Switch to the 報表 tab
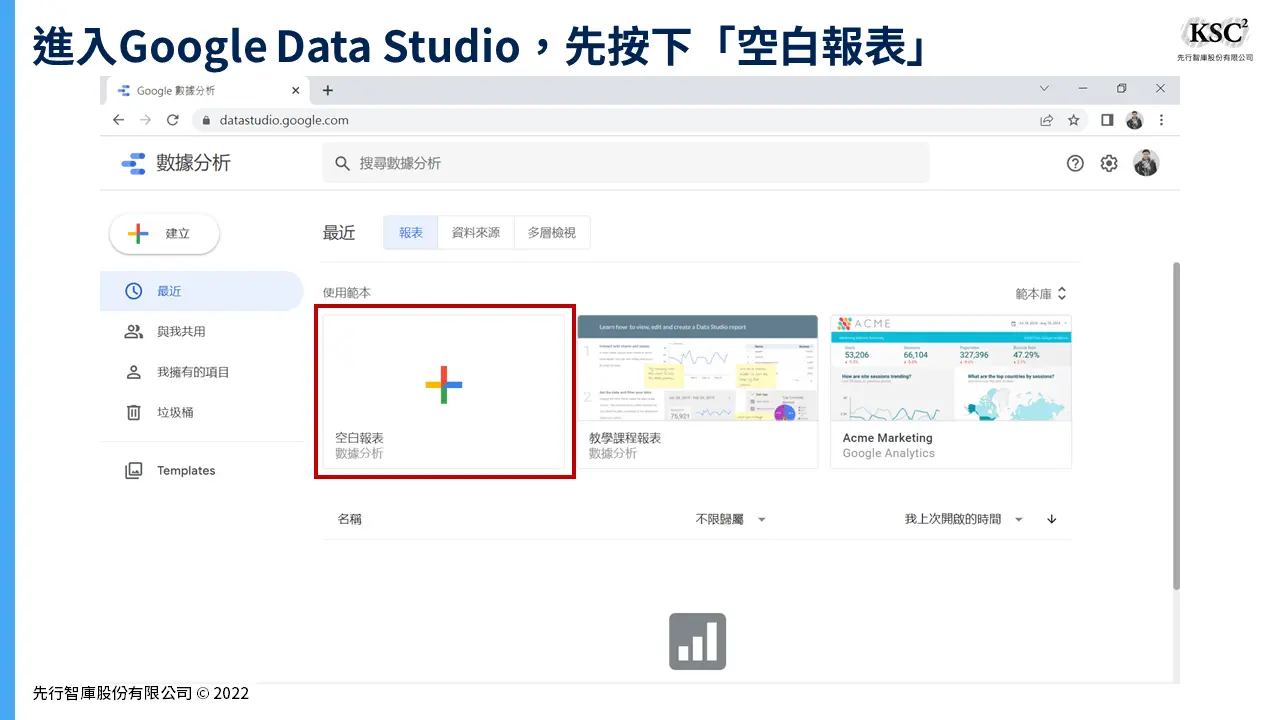The width and height of the screenshot is (1280, 720). 411,232
